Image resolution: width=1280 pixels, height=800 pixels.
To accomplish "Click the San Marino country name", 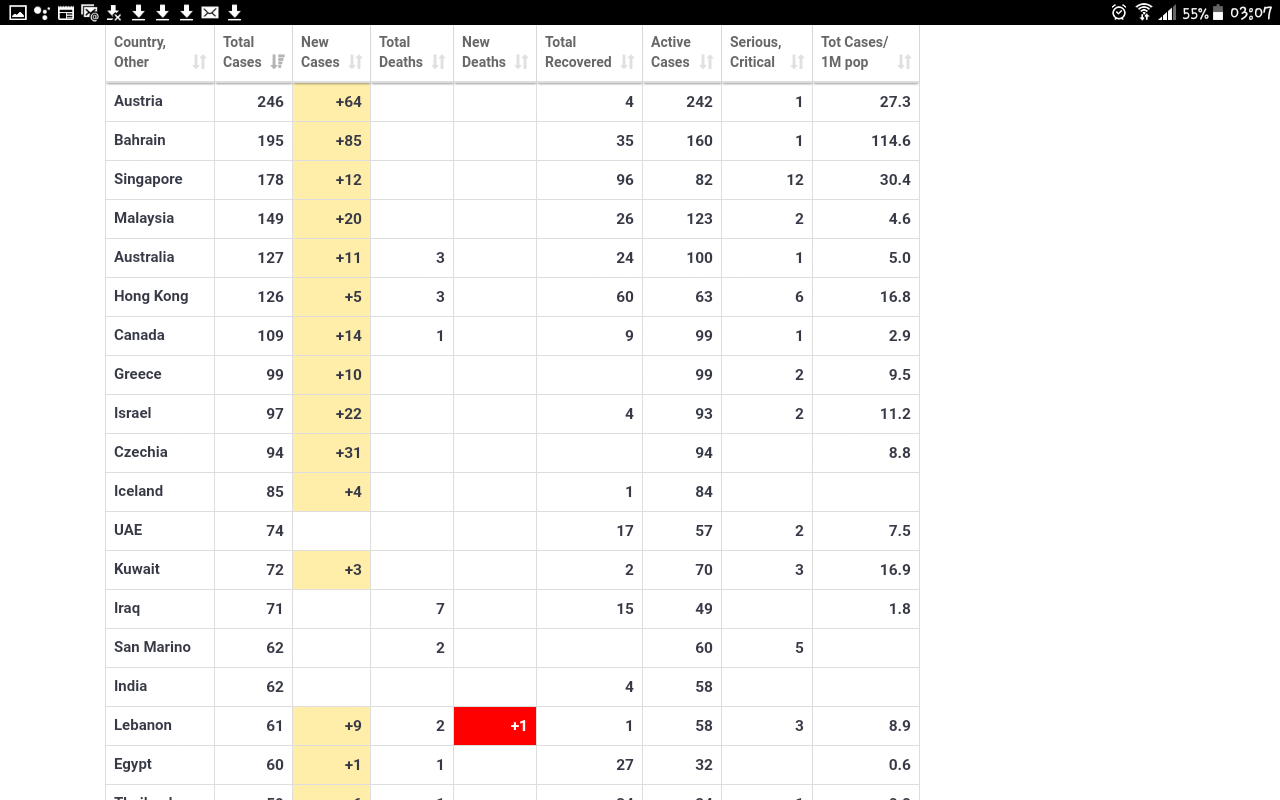I will [152, 647].
